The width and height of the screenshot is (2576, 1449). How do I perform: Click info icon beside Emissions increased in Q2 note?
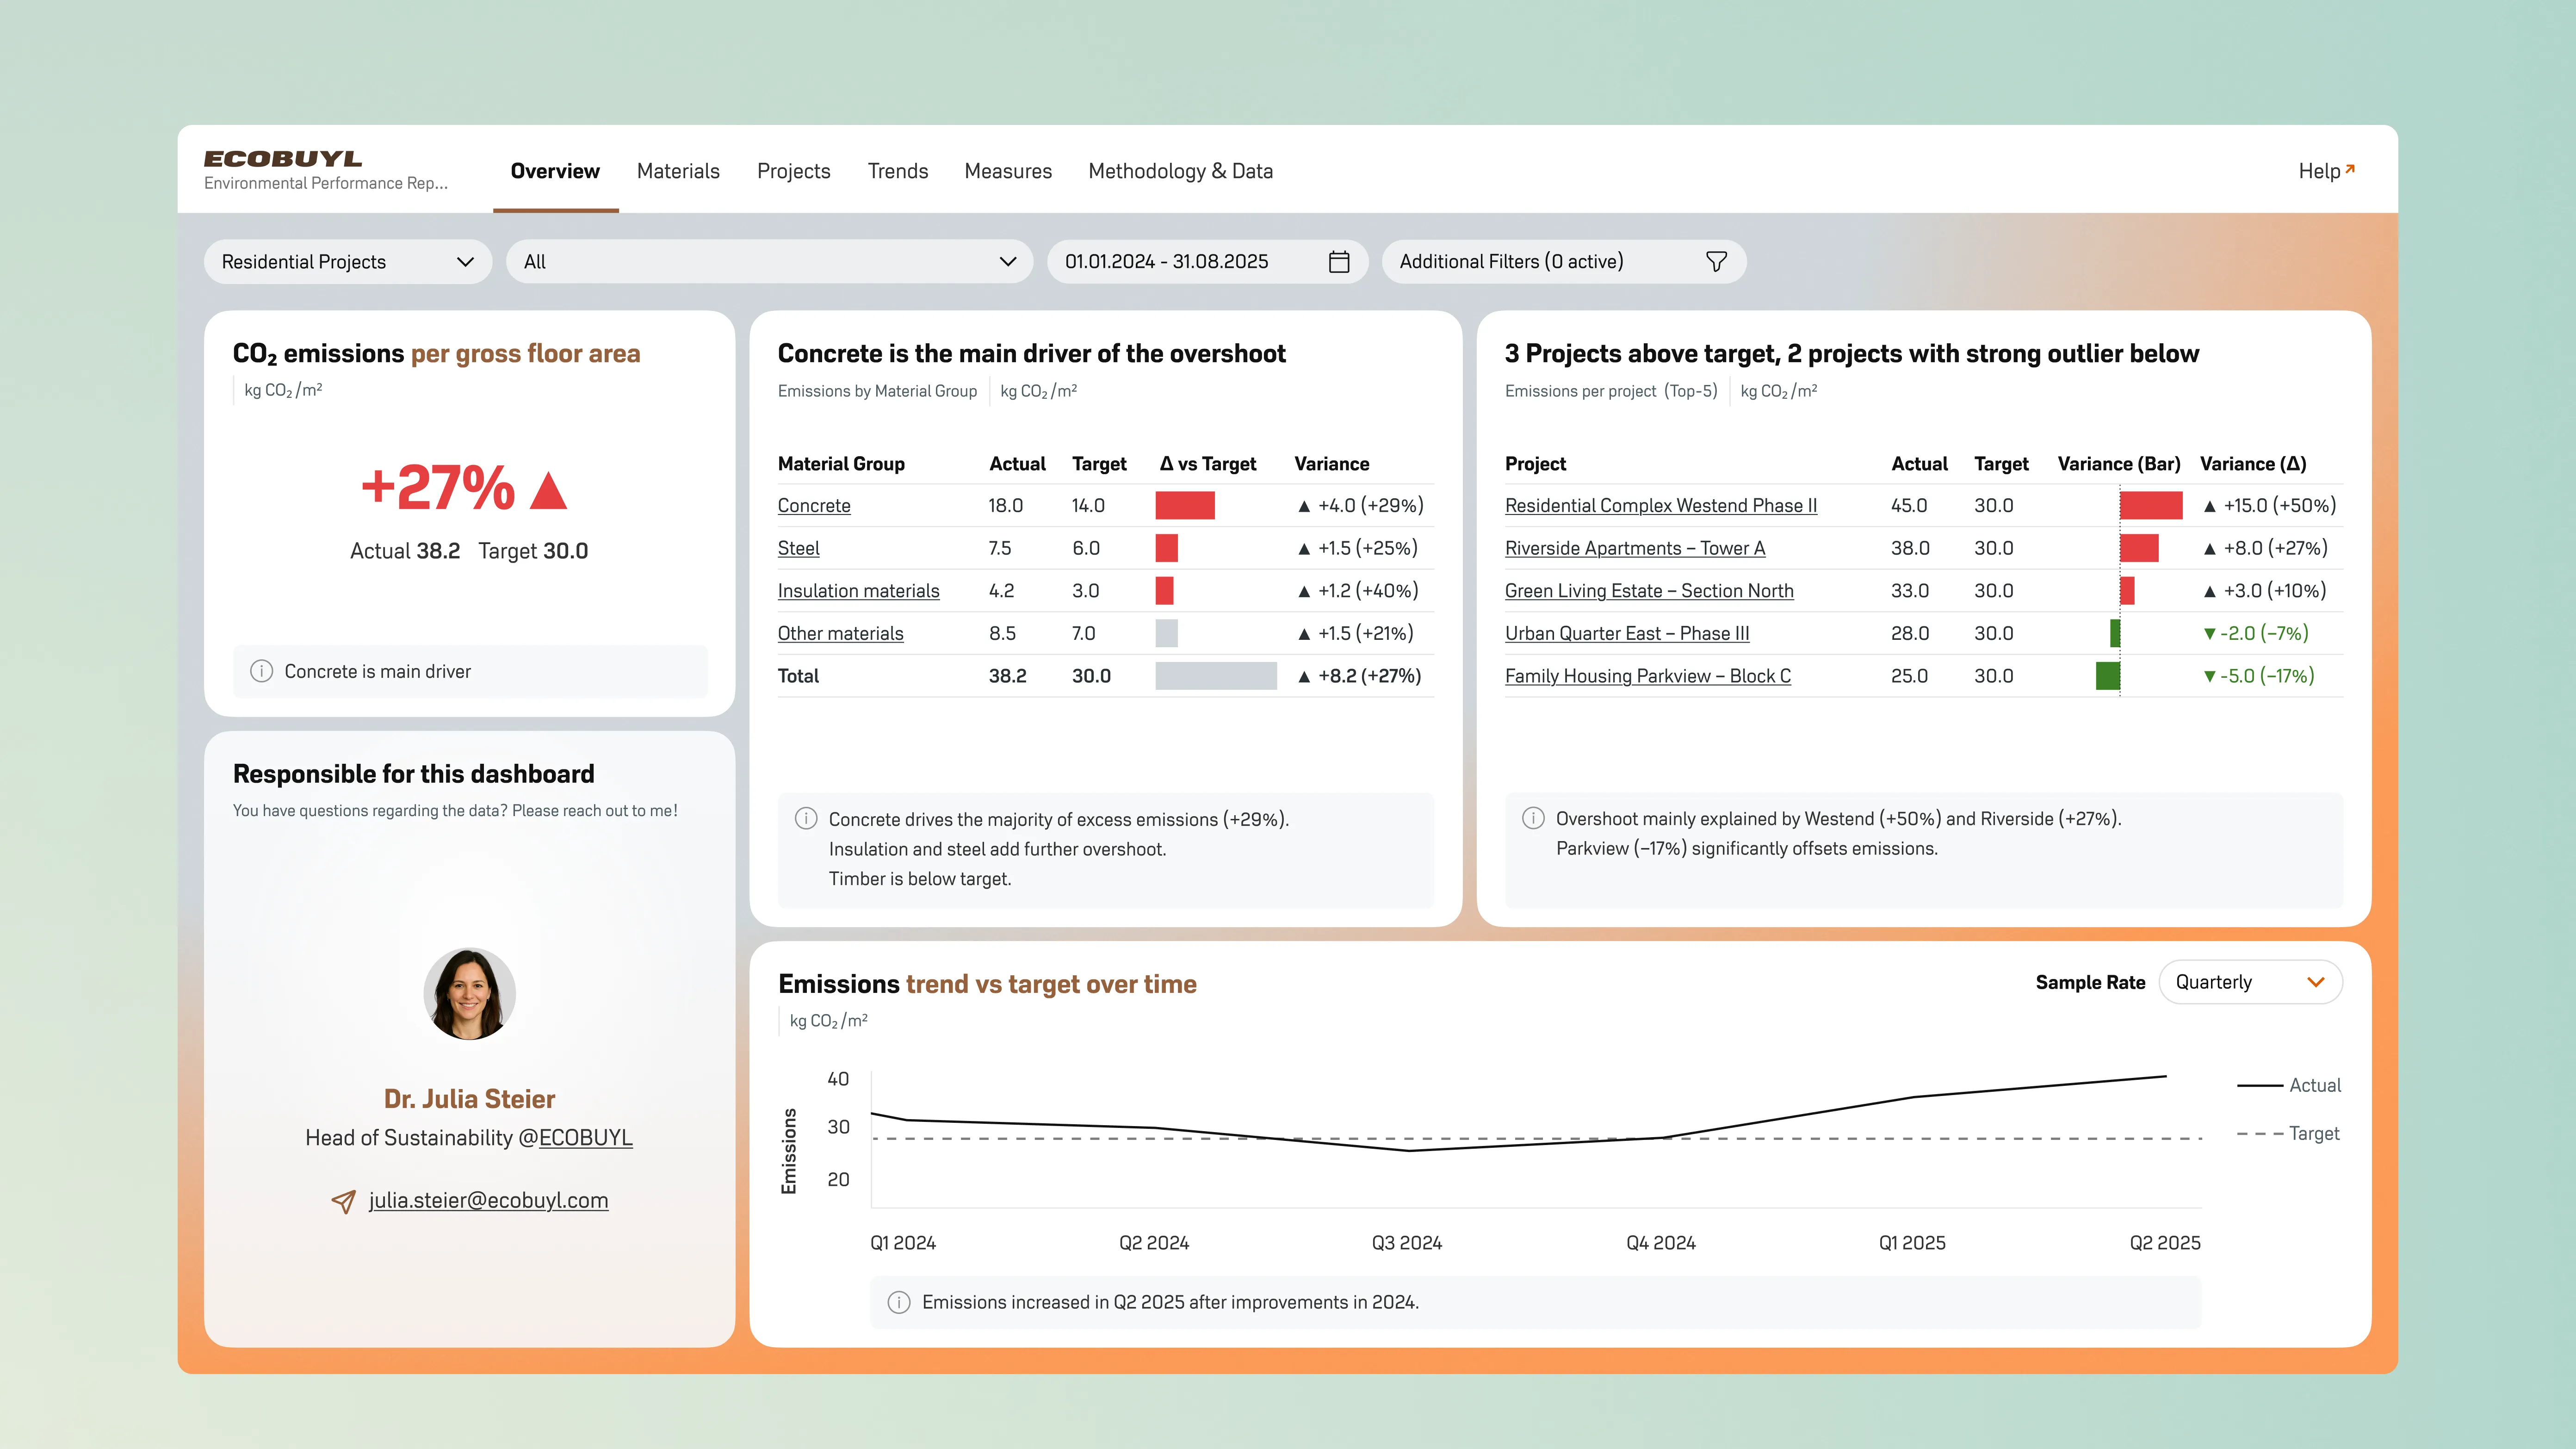click(898, 1302)
